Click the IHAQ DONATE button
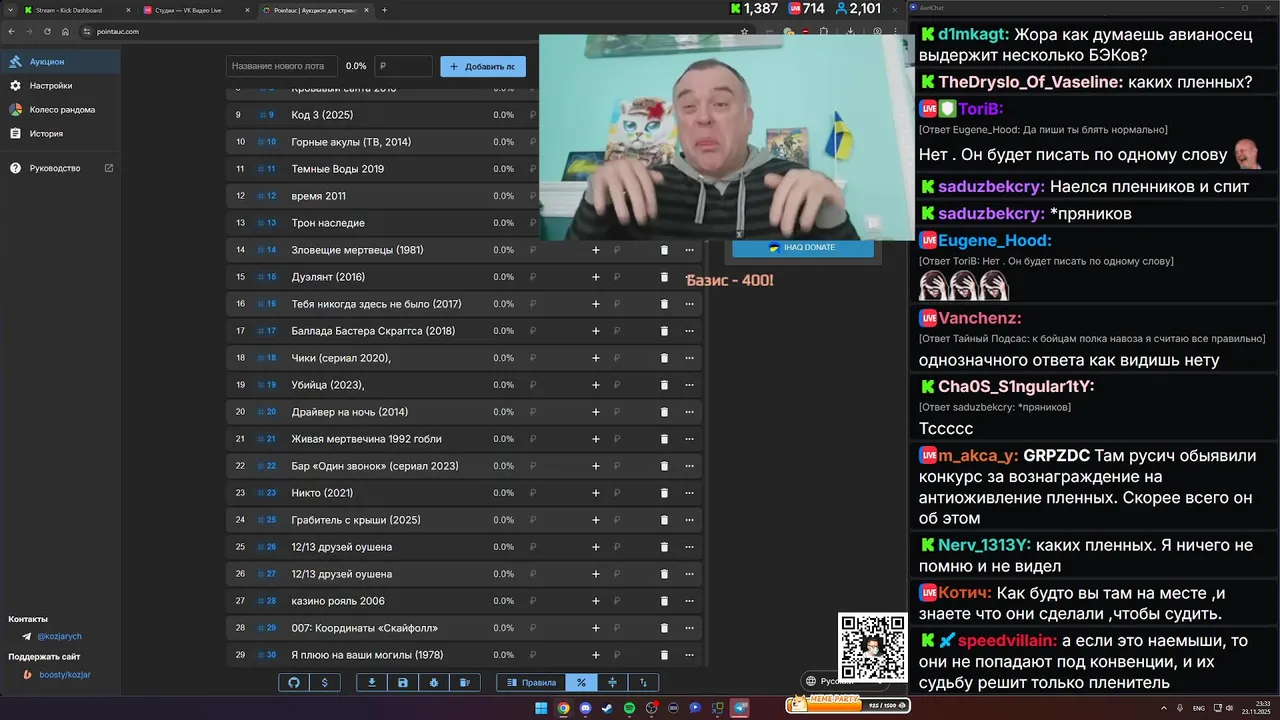The image size is (1280, 720). pos(803,247)
